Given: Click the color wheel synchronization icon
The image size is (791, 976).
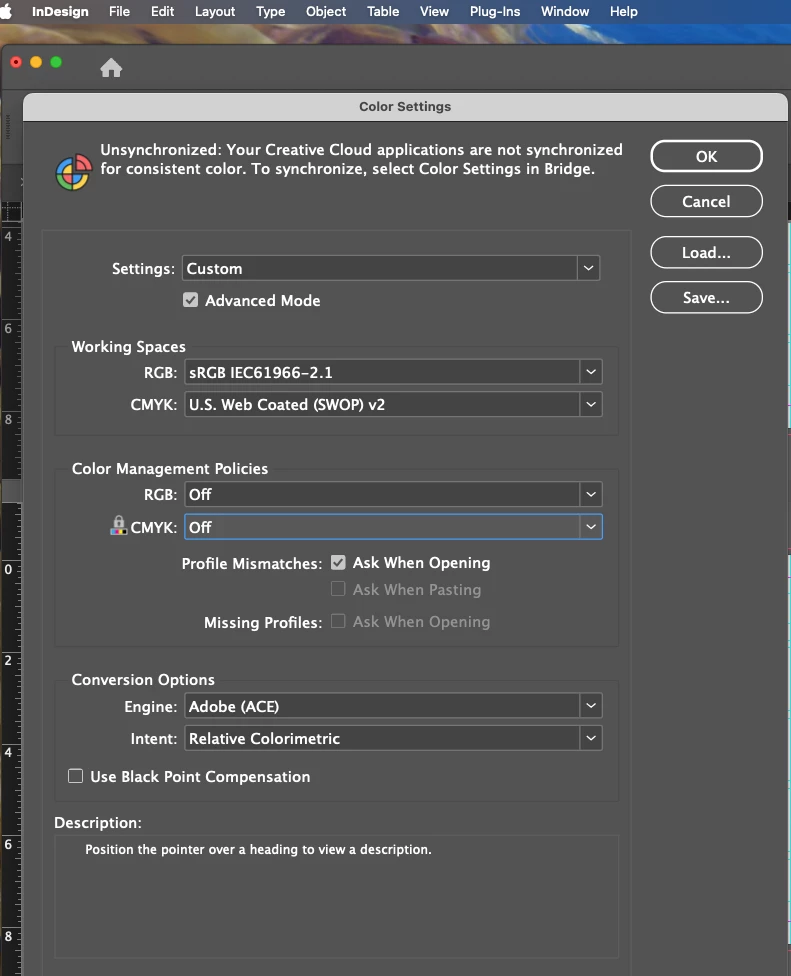Looking at the screenshot, I should [73, 172].
